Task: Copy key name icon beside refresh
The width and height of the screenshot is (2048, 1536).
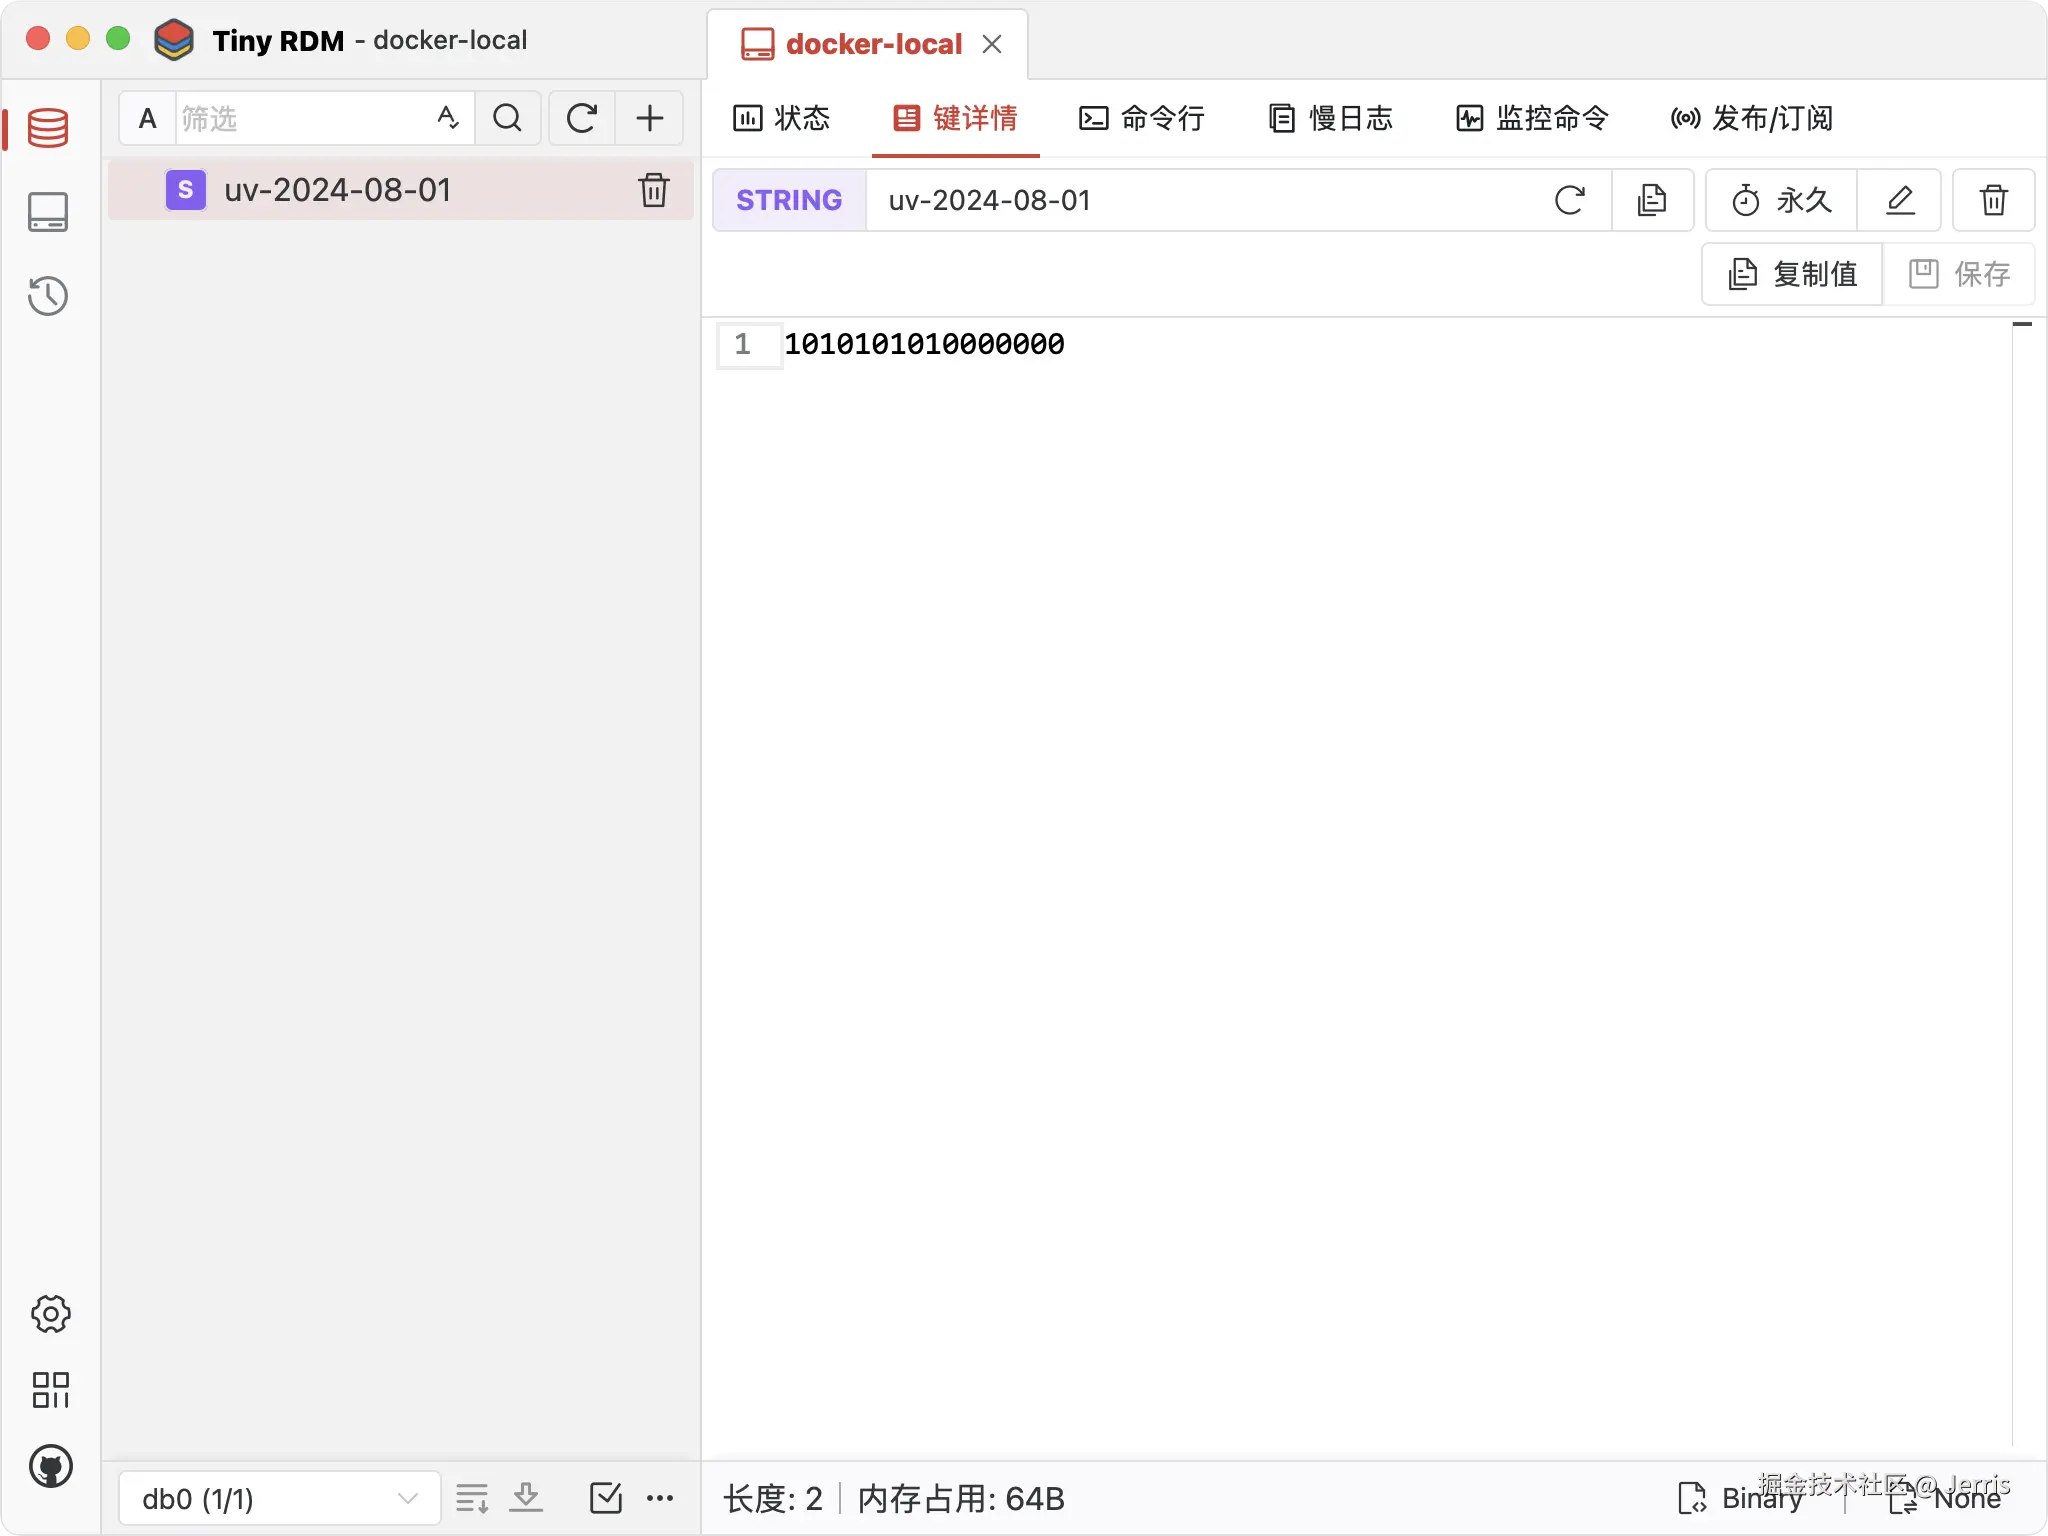Action: click(1652, 200)
